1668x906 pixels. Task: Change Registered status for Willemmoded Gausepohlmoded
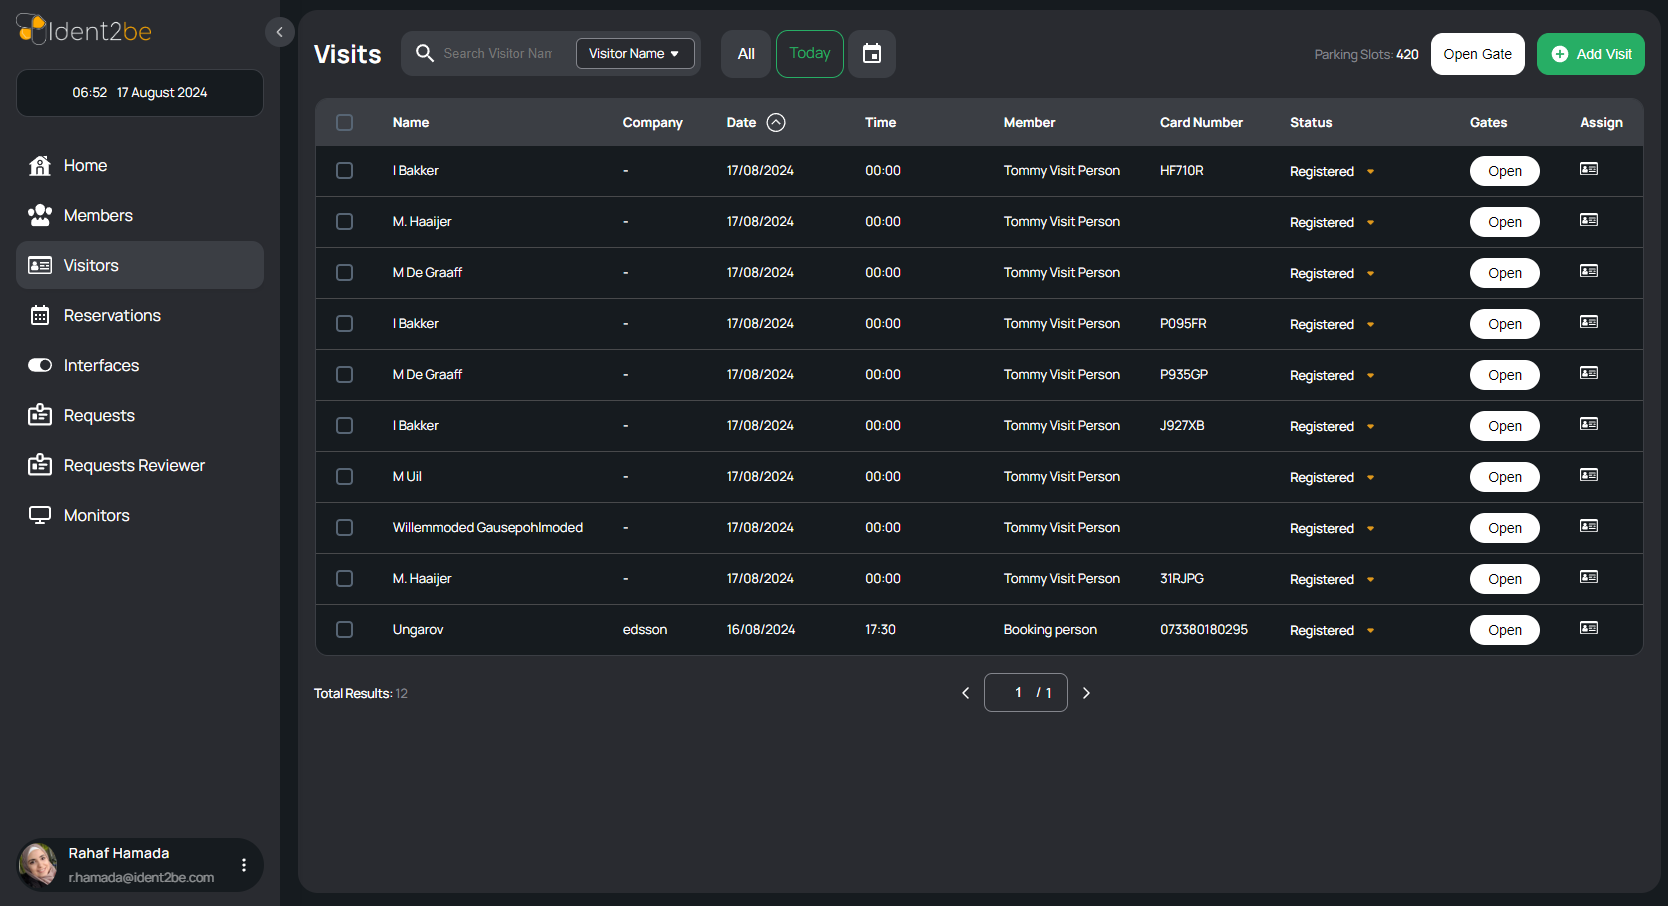click(x=1370, y=529)
